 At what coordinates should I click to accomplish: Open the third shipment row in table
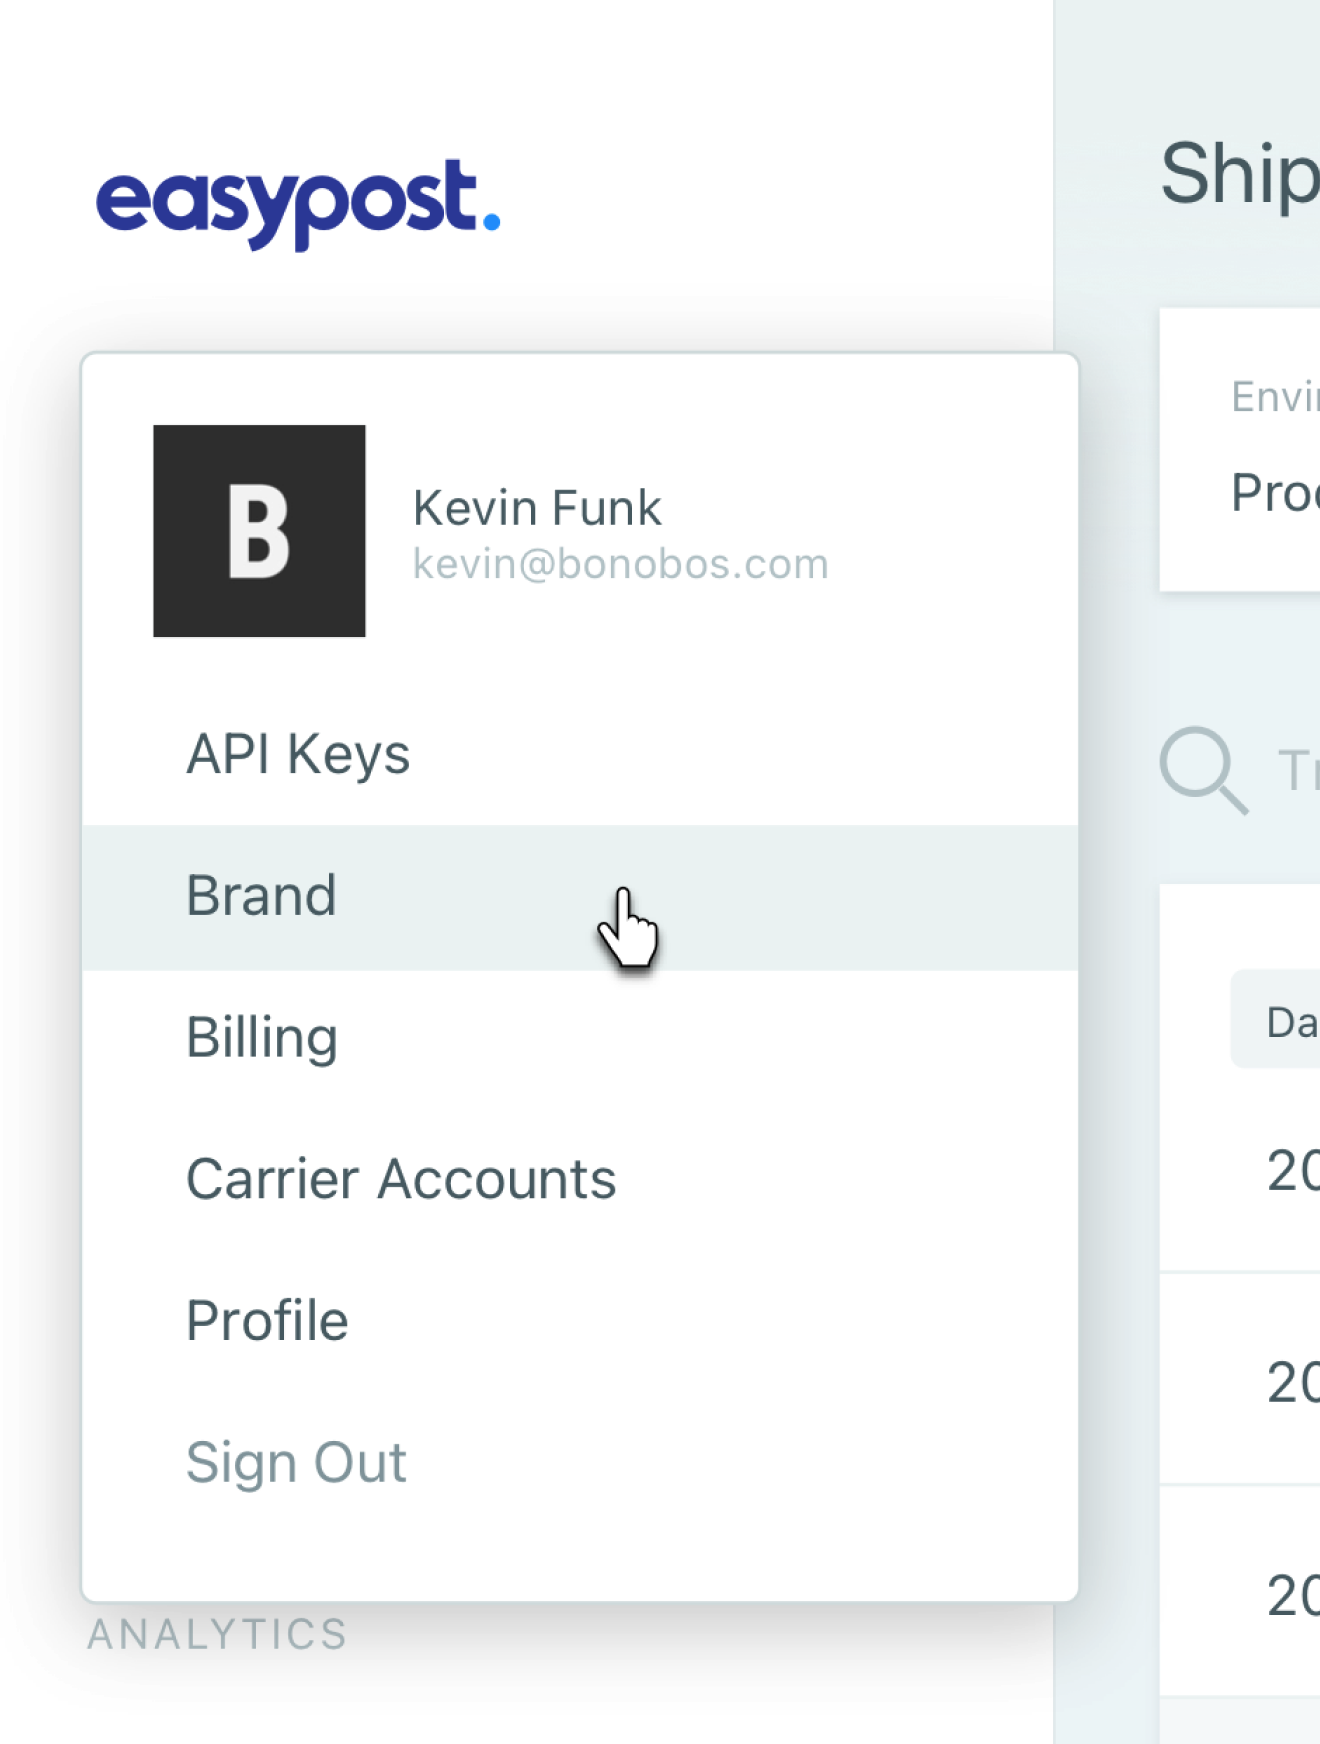coord(1240,1592)
